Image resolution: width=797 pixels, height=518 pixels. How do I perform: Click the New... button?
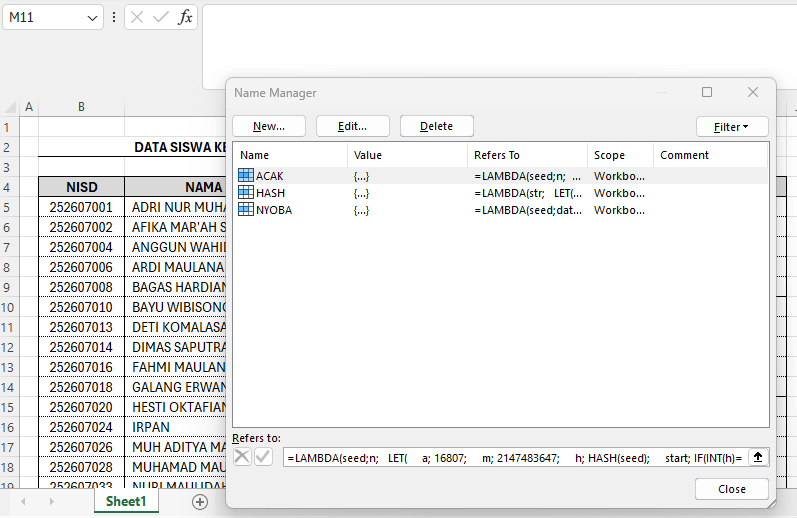tap(269, 126)
